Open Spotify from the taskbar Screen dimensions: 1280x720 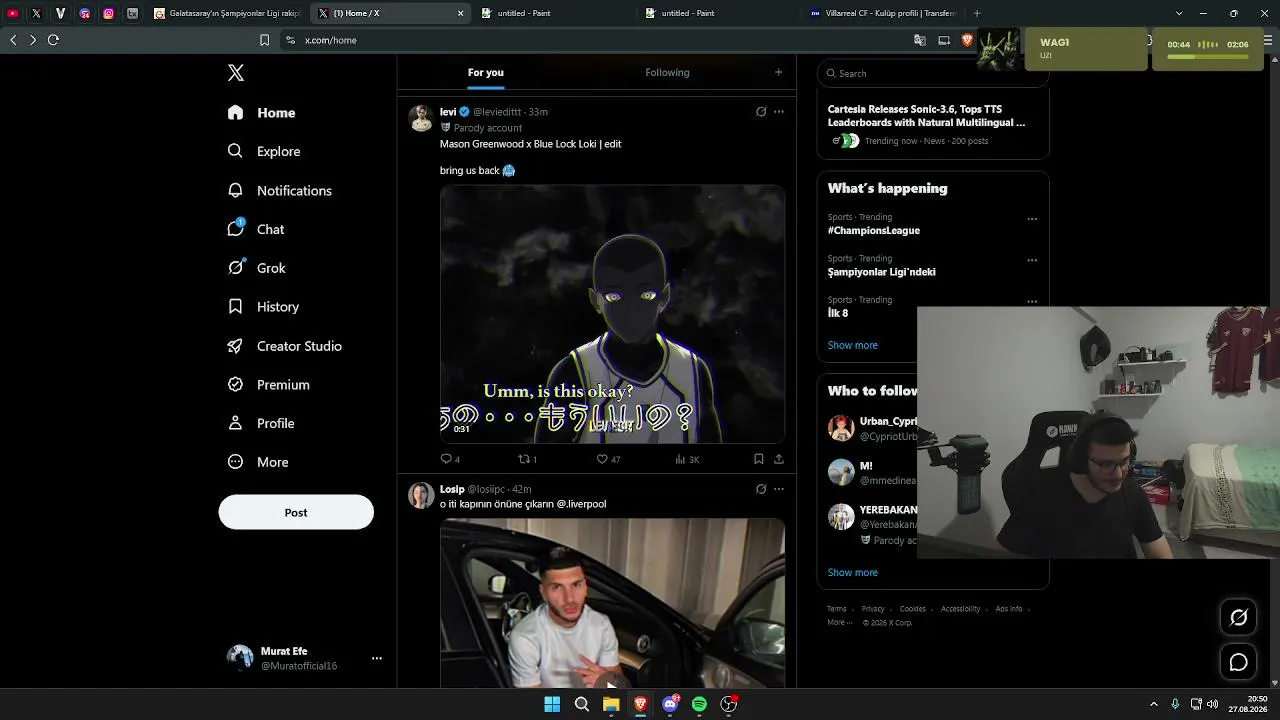click(x=699, y=704)
